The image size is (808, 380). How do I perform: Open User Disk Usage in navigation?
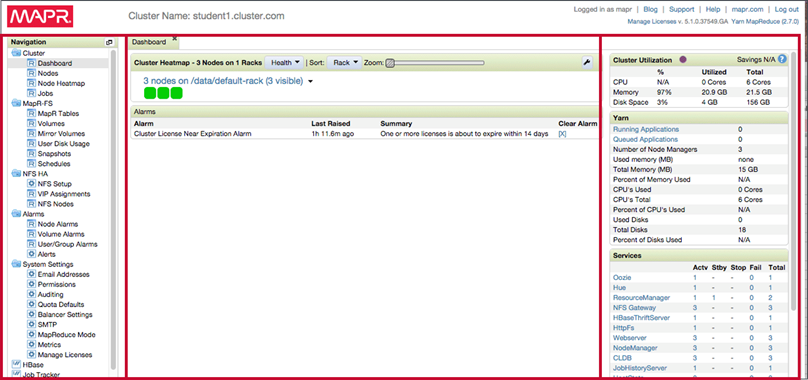tap(63, 143)
